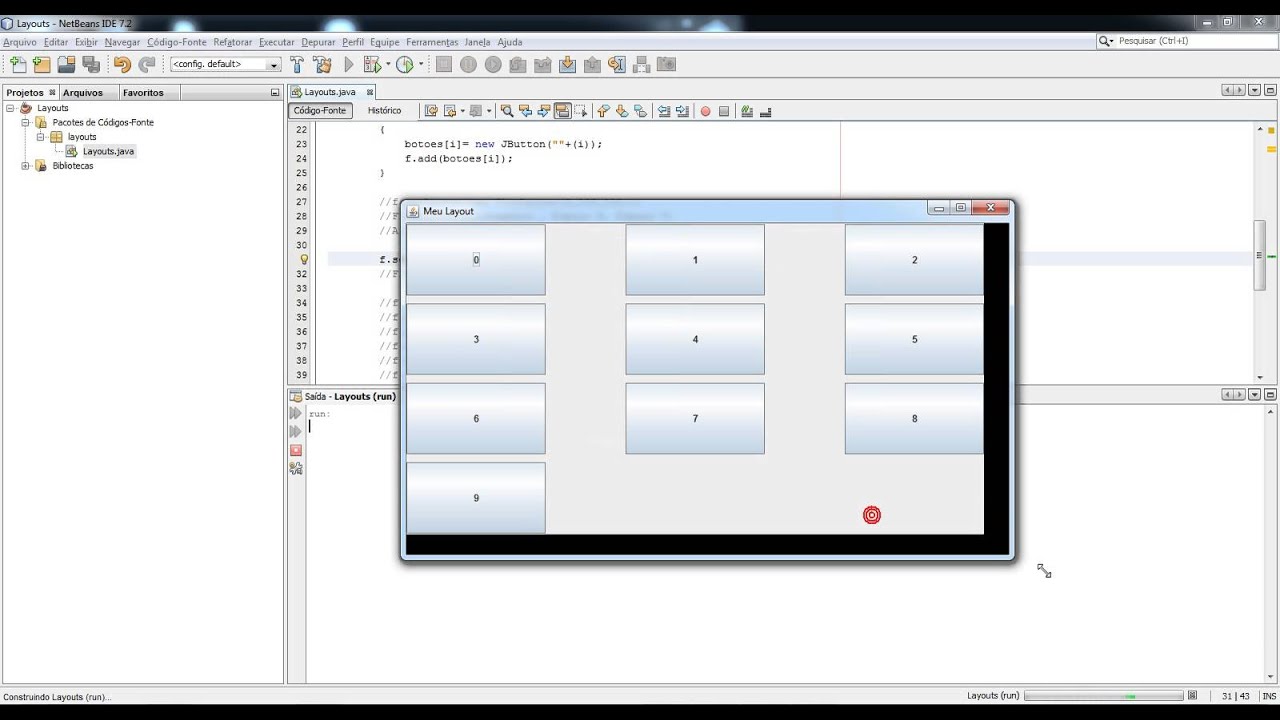Minimize the Projetos panel group
Screen dimensions: 1280x720
(x=275, y=92)
